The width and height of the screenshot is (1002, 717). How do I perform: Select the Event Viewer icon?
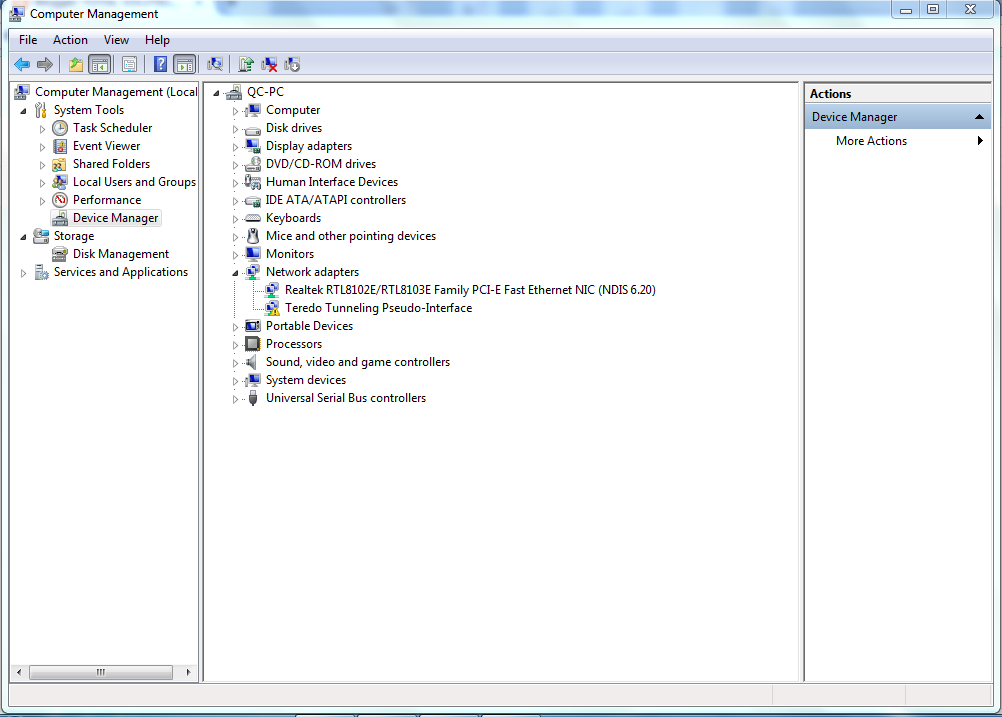[x=60, y=146]
